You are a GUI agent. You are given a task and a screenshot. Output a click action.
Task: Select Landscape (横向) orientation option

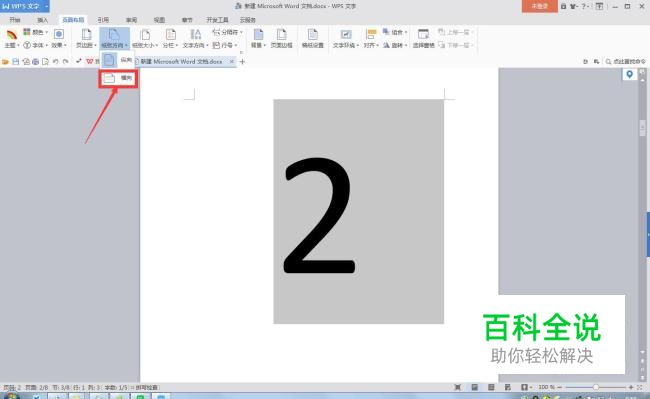[x=118, y=78]
